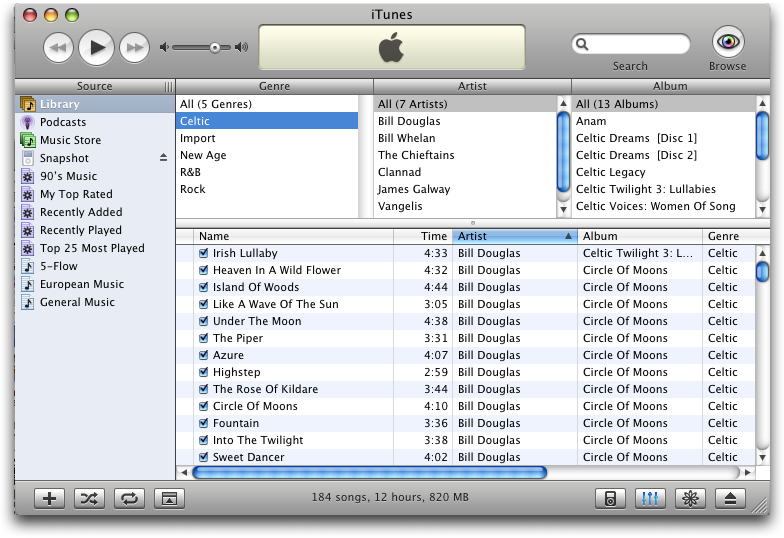Uncheck Heaven In A Wild Flower
784x538 pixels.
pyautogui.click(x=204, y=270)
